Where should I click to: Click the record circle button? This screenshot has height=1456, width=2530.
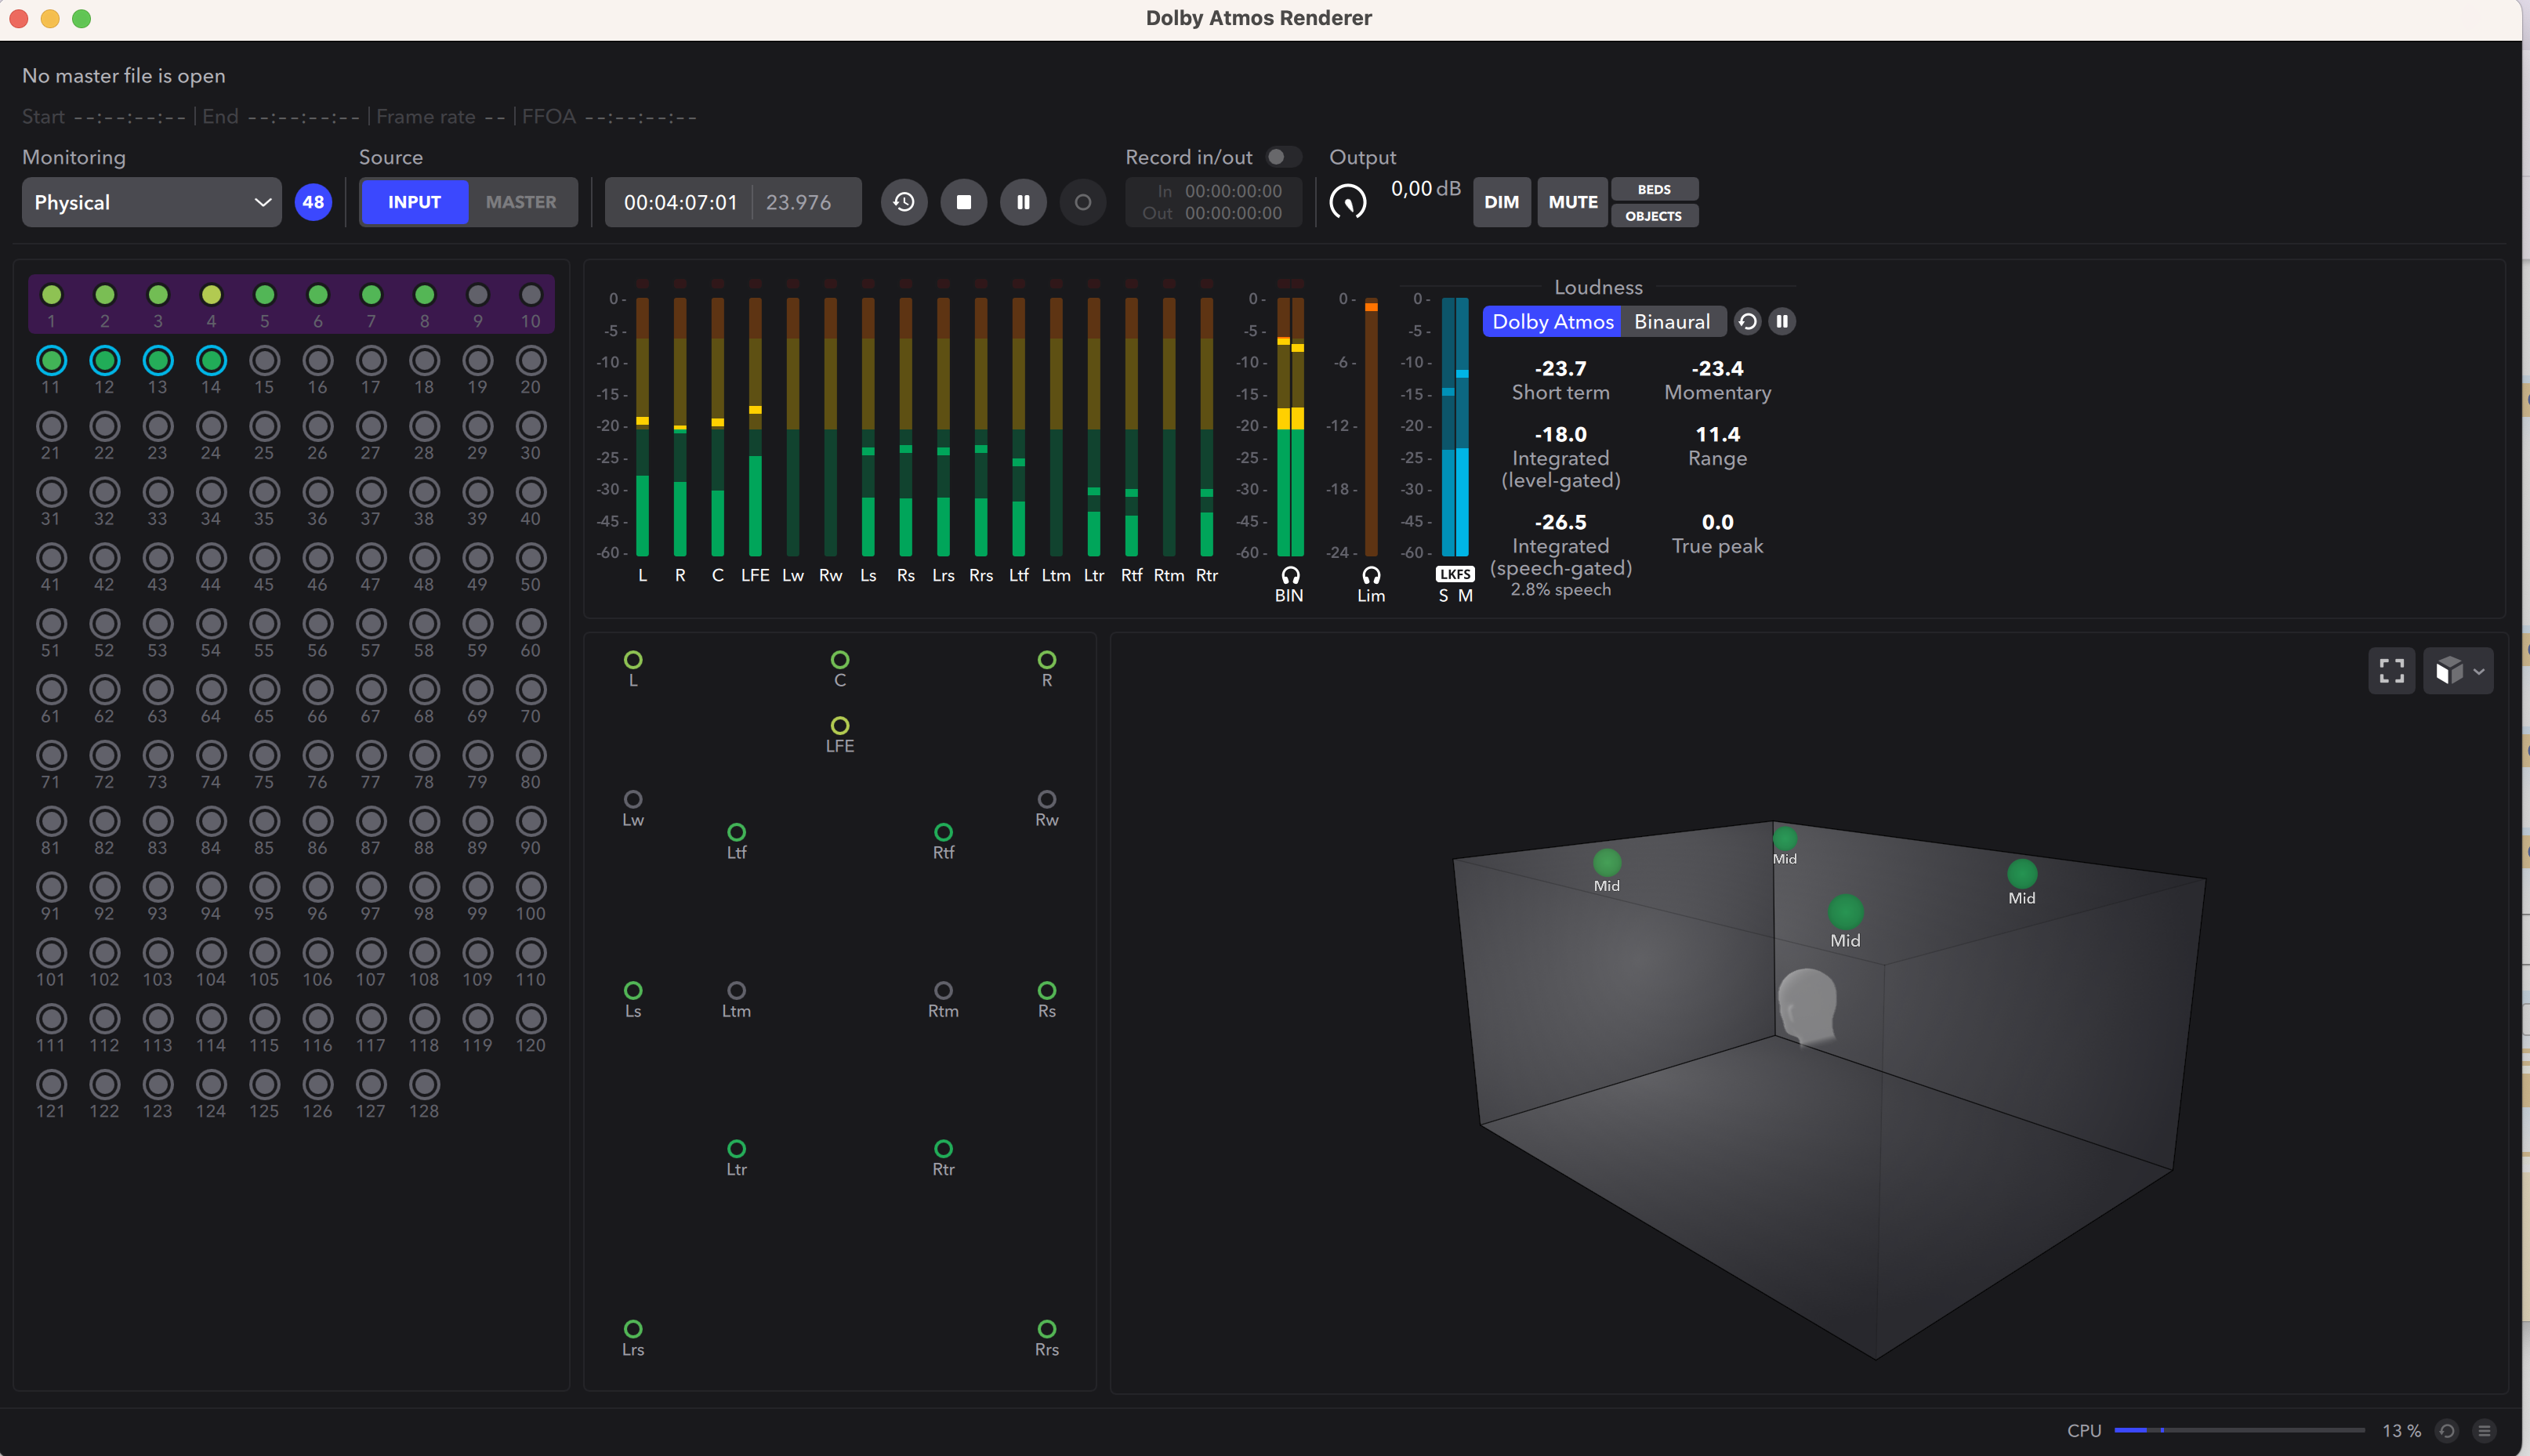pyautogui.click(x=1082, y=202)
